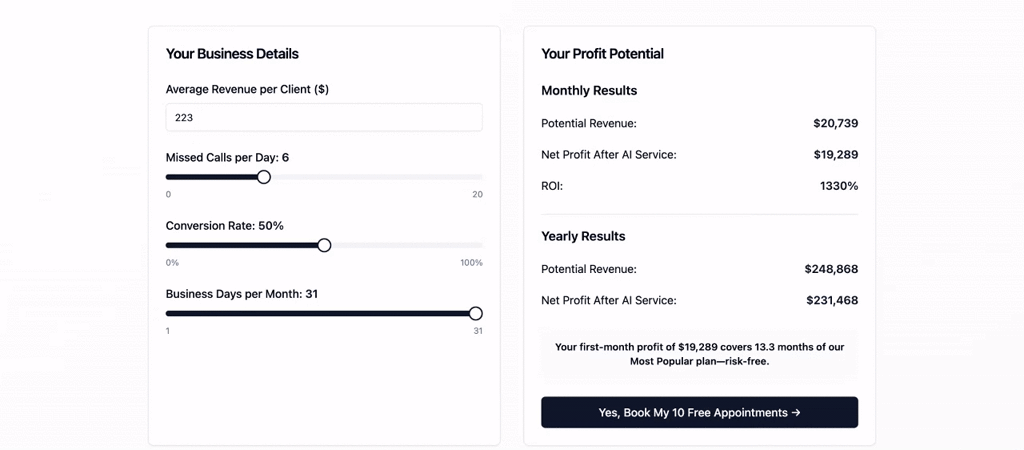Click the filled portion of Missed Calls track
The height and width of the screenshot is (450, 1024).
point(212,177)
